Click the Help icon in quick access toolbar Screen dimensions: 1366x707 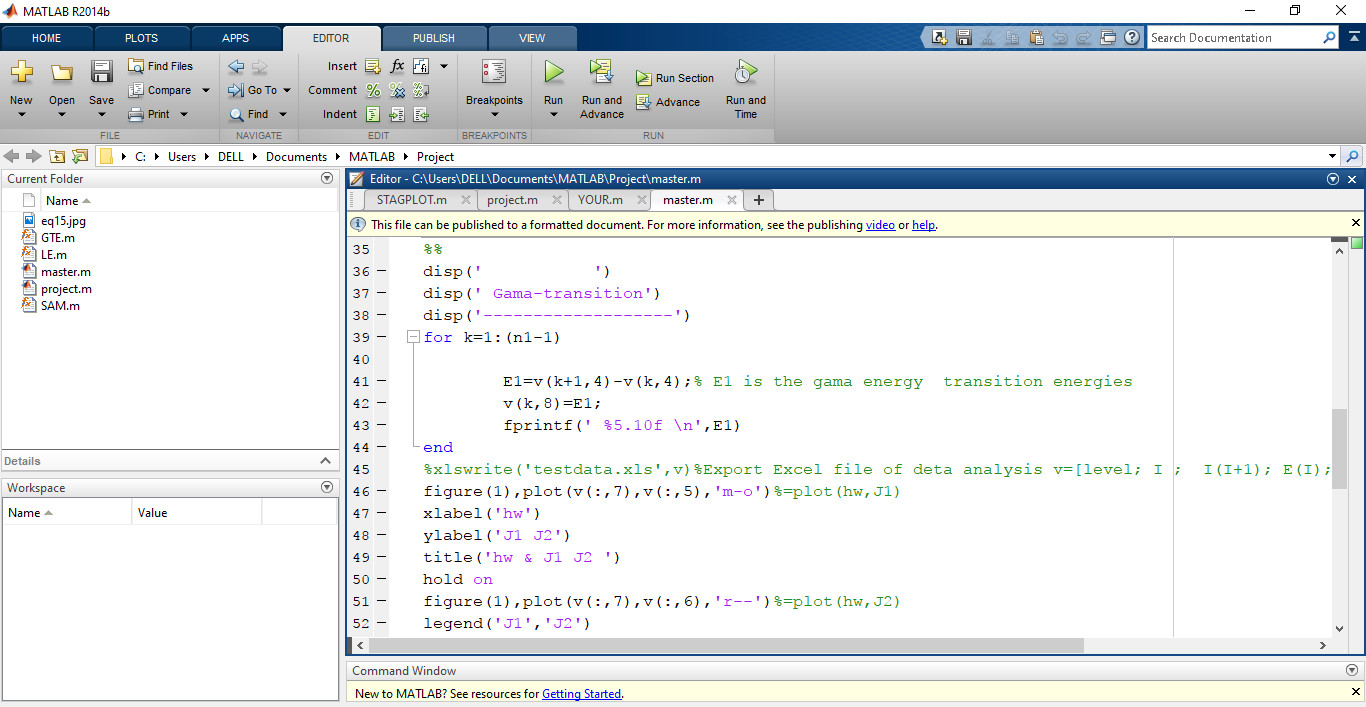click(x=1131, y=36)
